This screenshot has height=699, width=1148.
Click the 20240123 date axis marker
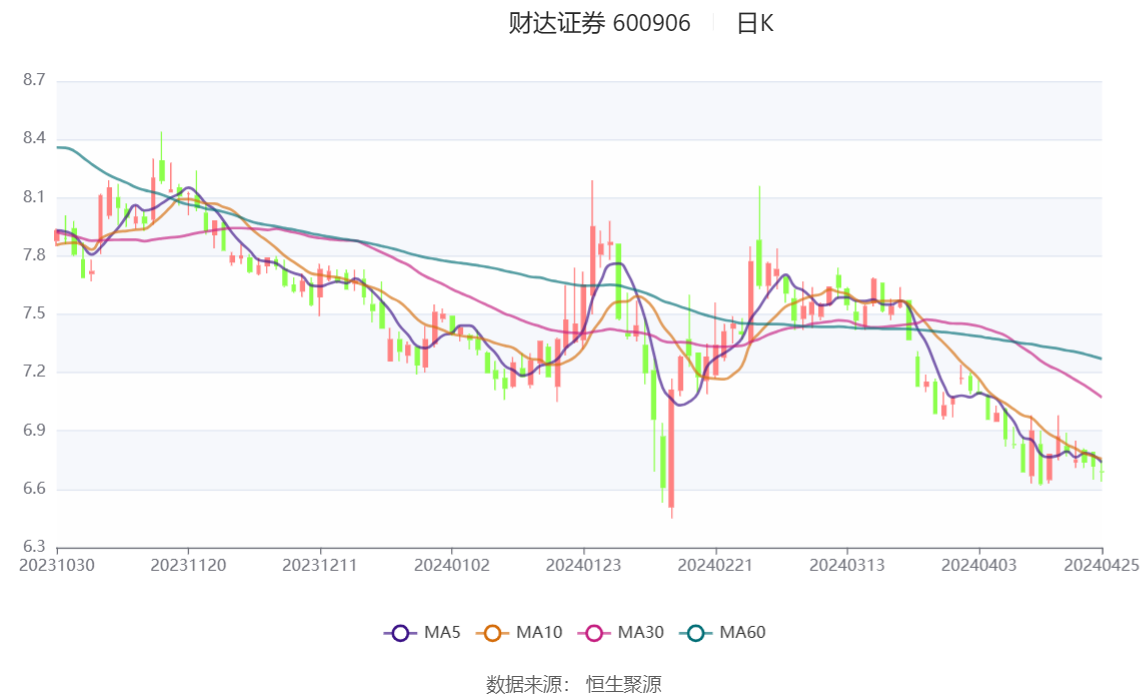point(584,565)
